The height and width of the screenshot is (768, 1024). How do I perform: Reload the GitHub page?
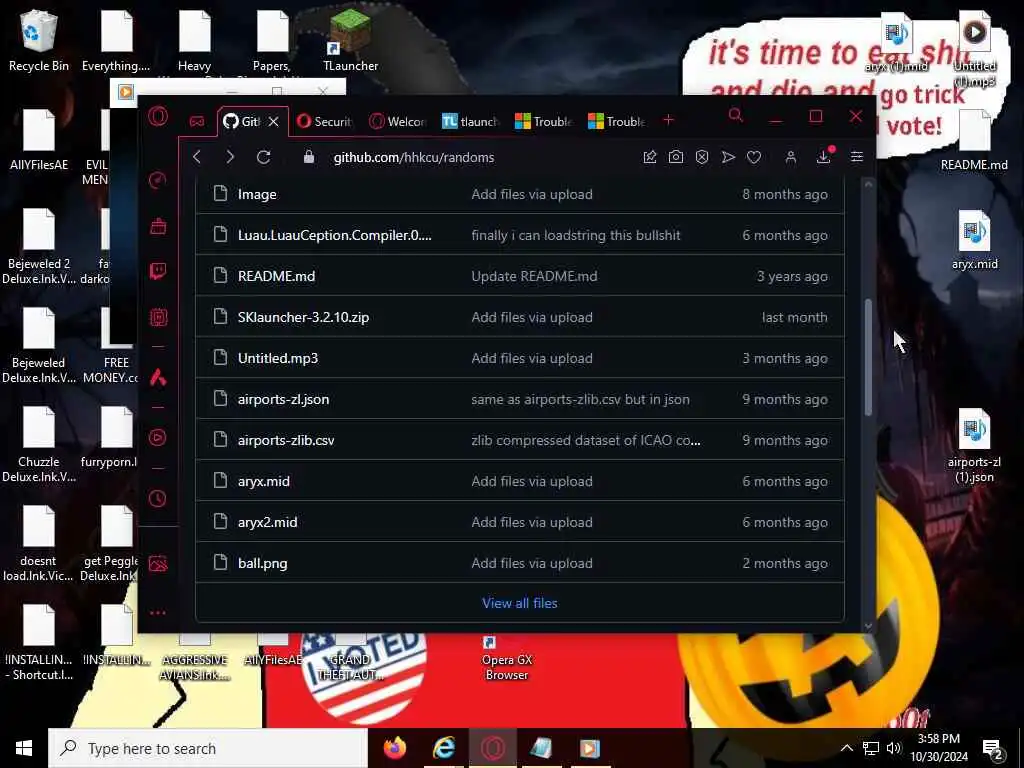[x=263, y=157]
